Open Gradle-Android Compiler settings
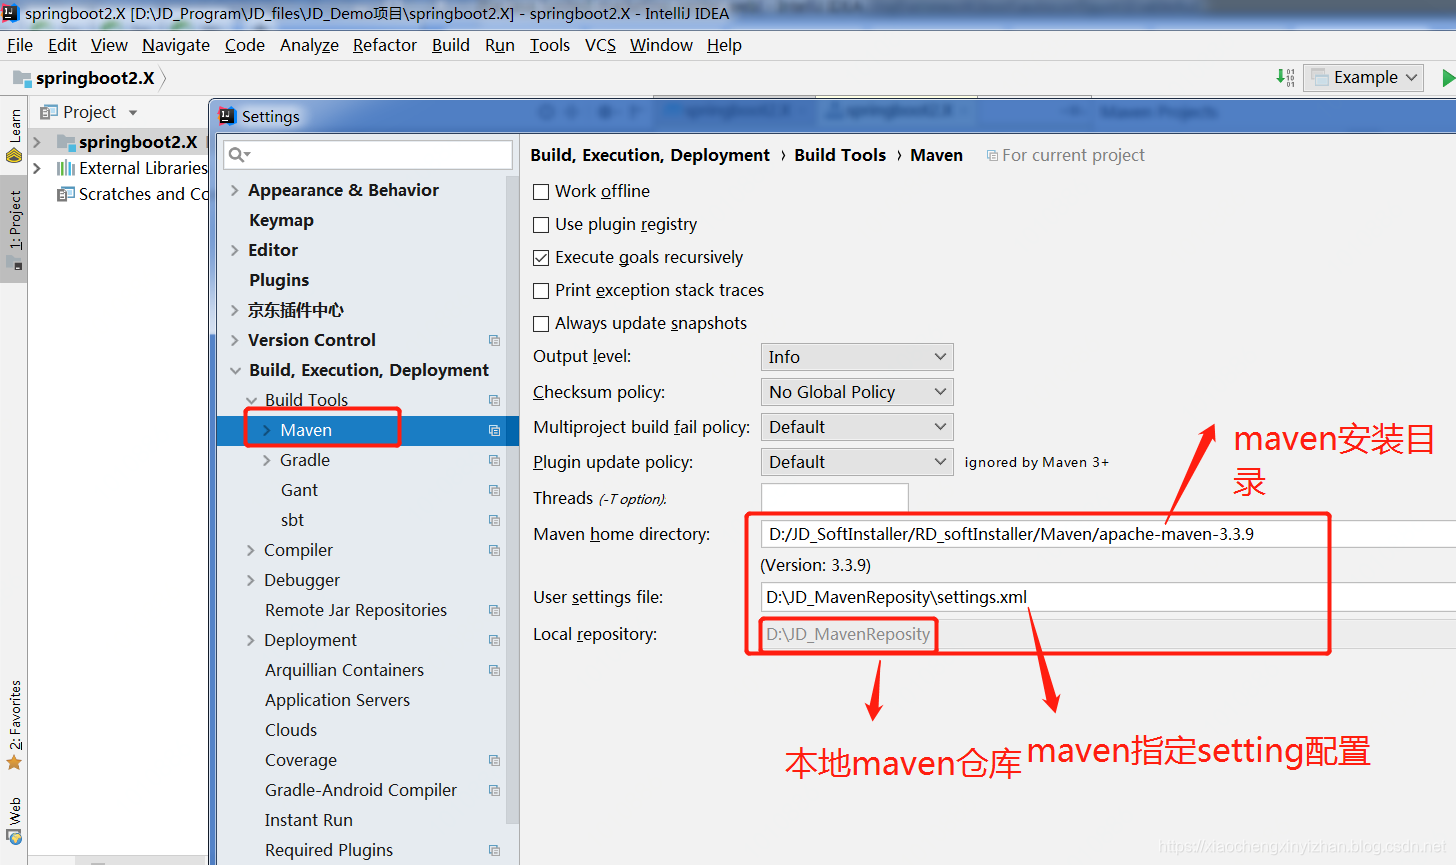 click(361, 790)
